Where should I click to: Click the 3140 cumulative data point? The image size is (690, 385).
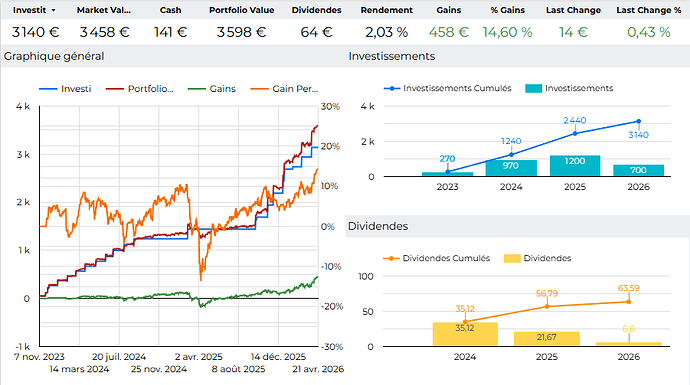pyautogui.click(x=639, y=121)
